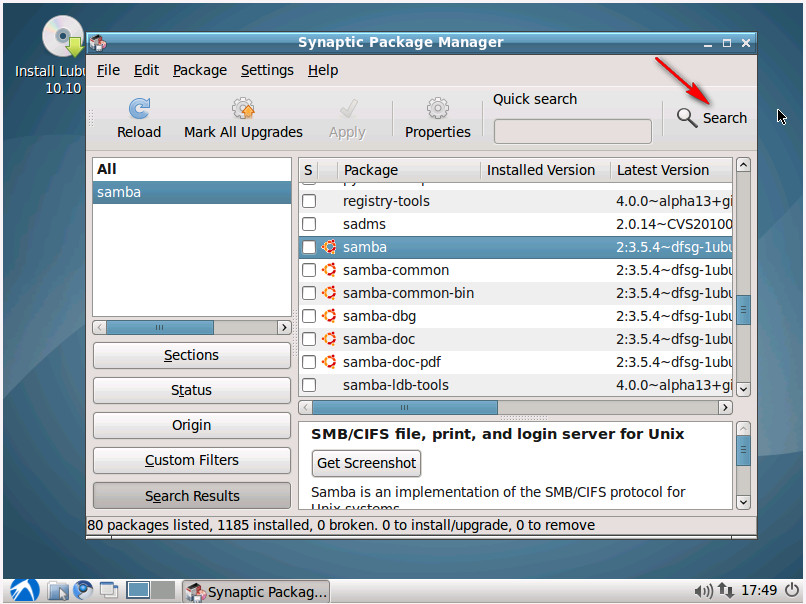Click Ubuntu logo icon beside samba-common

pos(329,270)
